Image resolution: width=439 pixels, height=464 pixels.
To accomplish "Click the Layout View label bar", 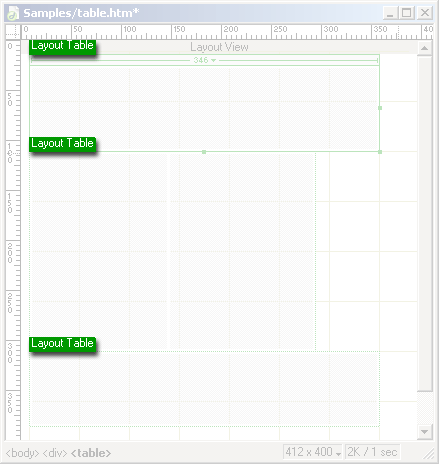I will pyautogui.click(x=219, y=47).
